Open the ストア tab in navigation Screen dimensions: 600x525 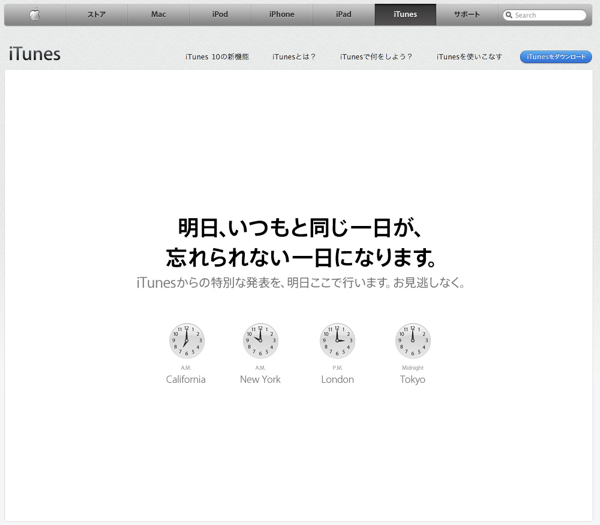pyautogui.click(x=96, y=15)
